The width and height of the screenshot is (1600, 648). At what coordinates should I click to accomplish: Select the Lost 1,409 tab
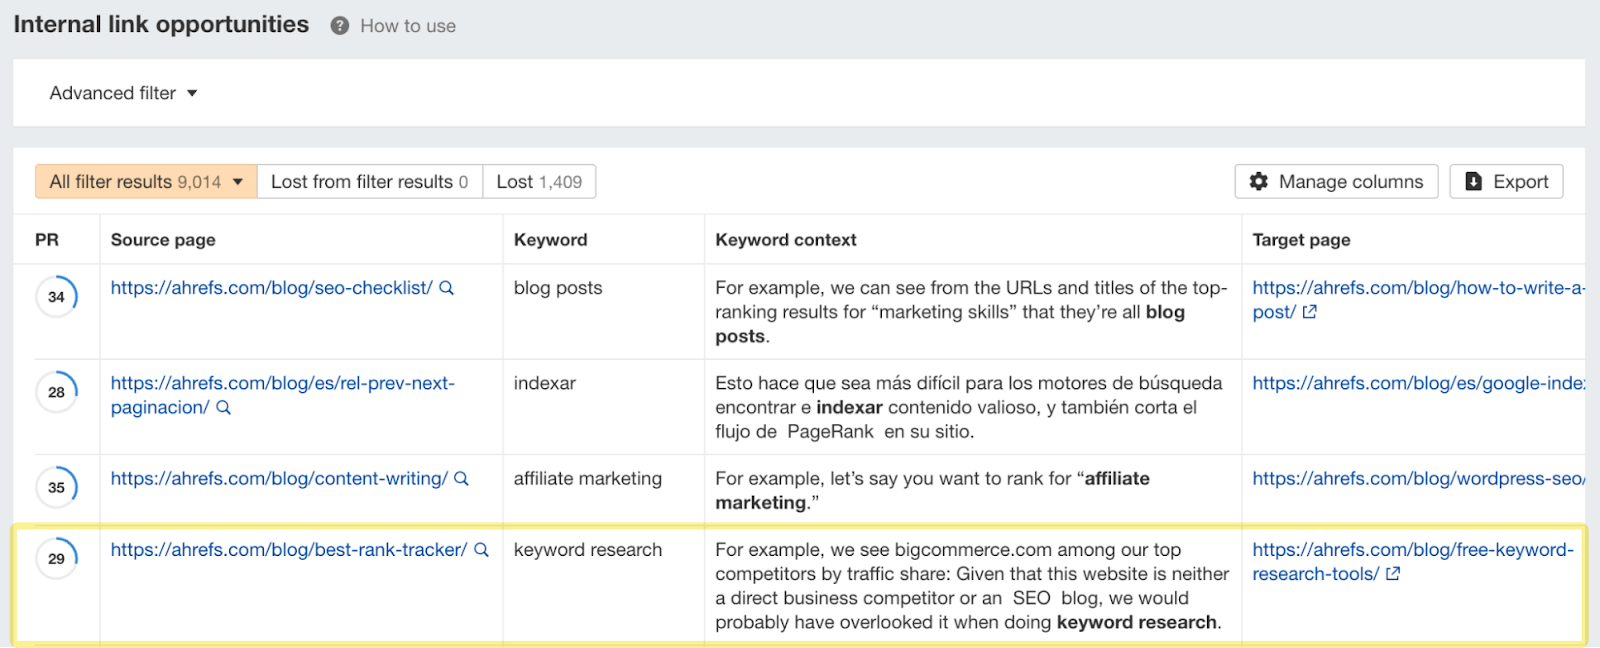[x=539, y=182]
